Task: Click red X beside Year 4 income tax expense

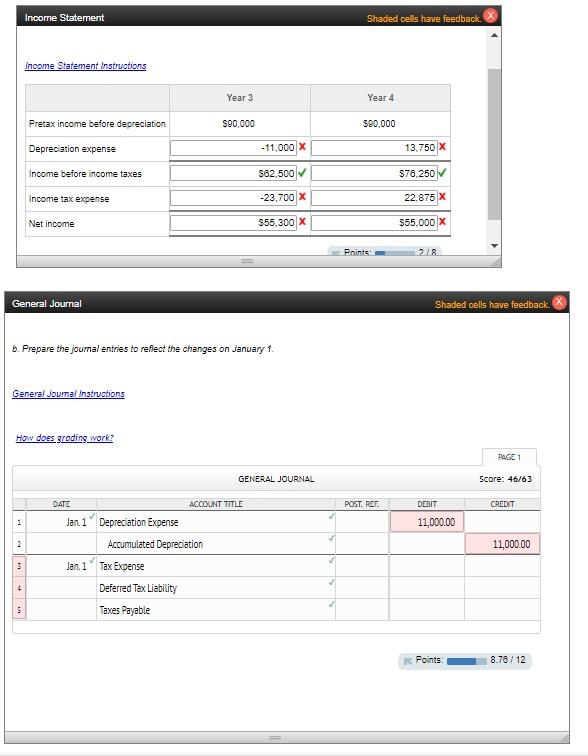Action: tap(442, 196)
